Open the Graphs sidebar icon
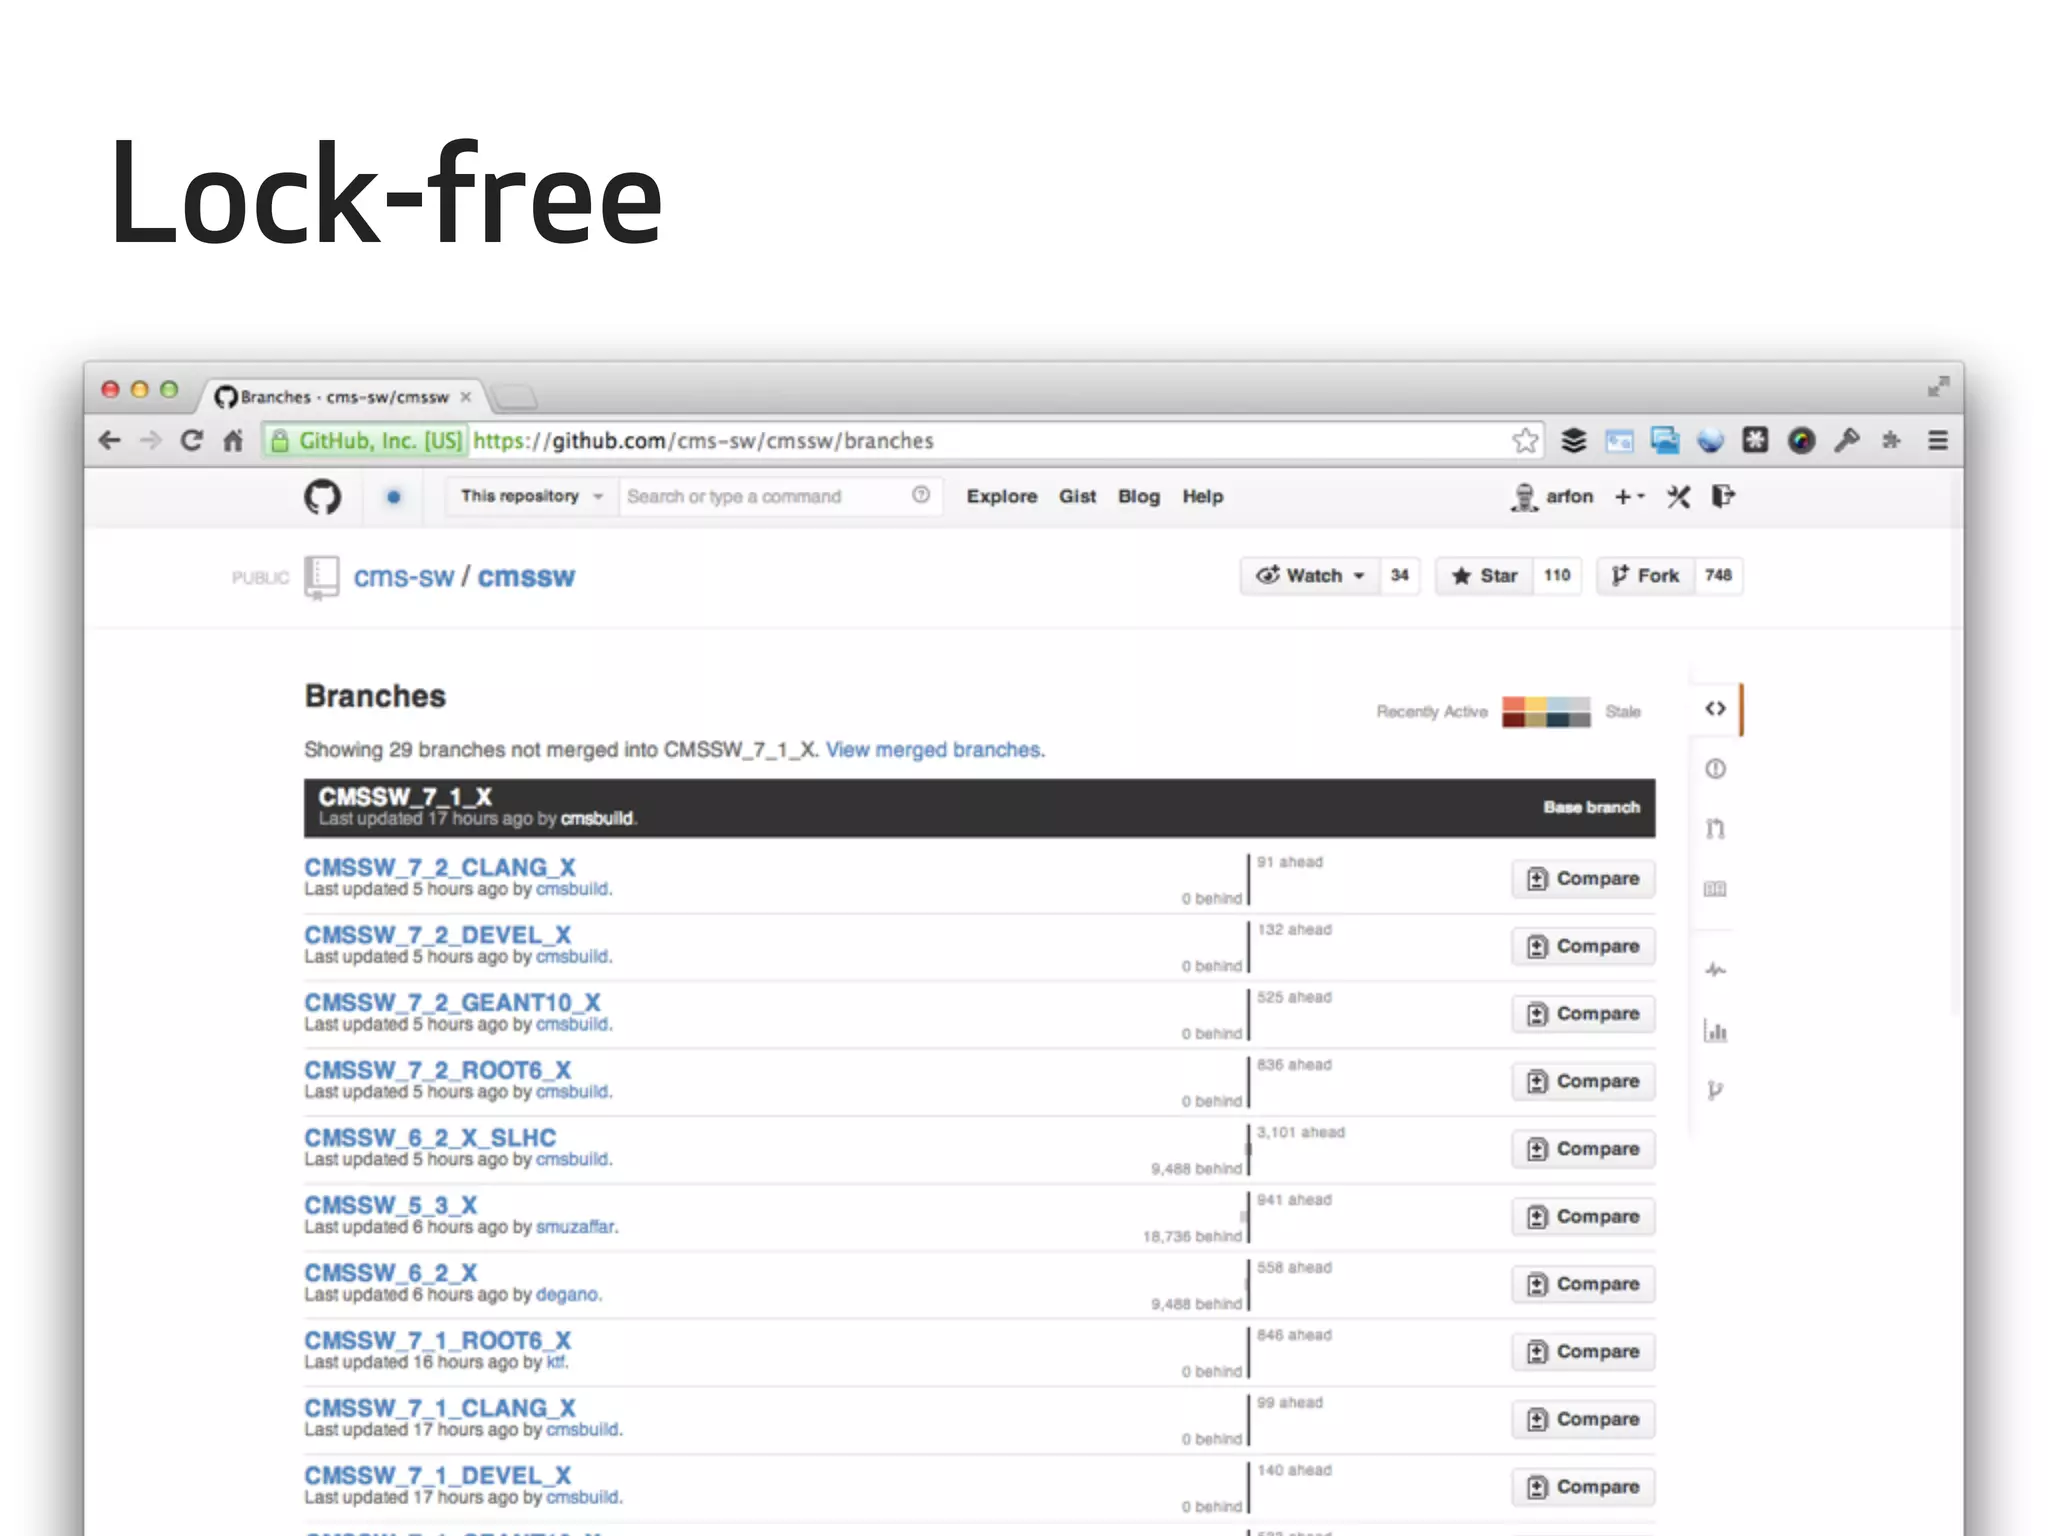Screen dimensions: 2048x1536 [x=1715, y=1030]
